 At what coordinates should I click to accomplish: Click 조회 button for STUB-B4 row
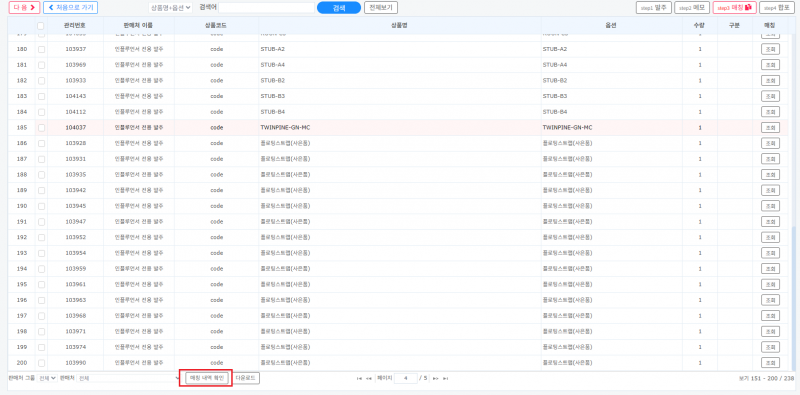pyautogui.click(x=770, y=112)
